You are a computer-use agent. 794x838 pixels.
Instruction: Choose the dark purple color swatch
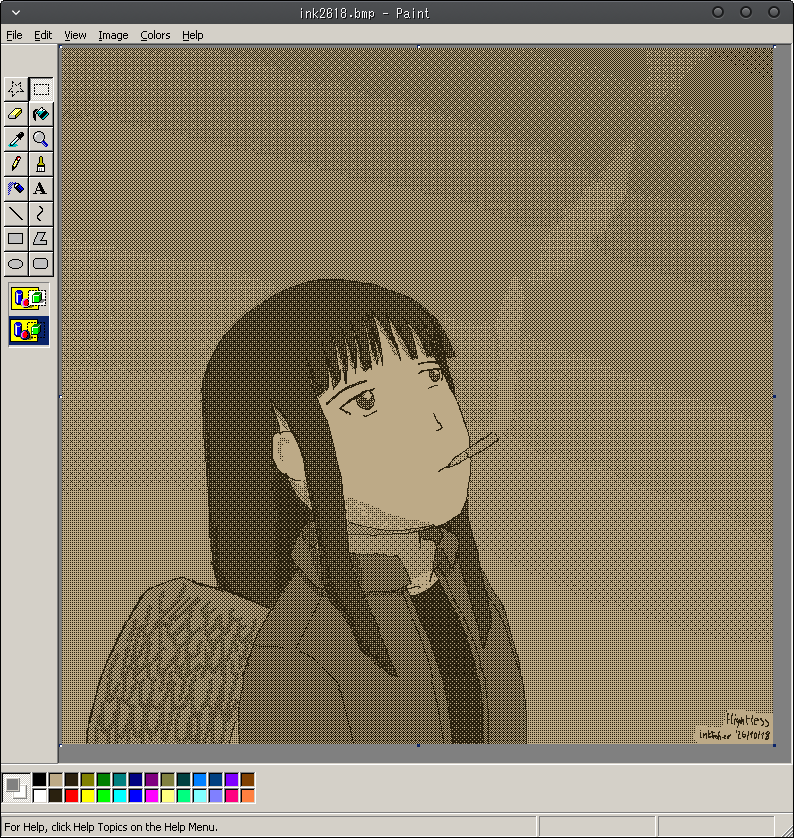pos(152,780)
